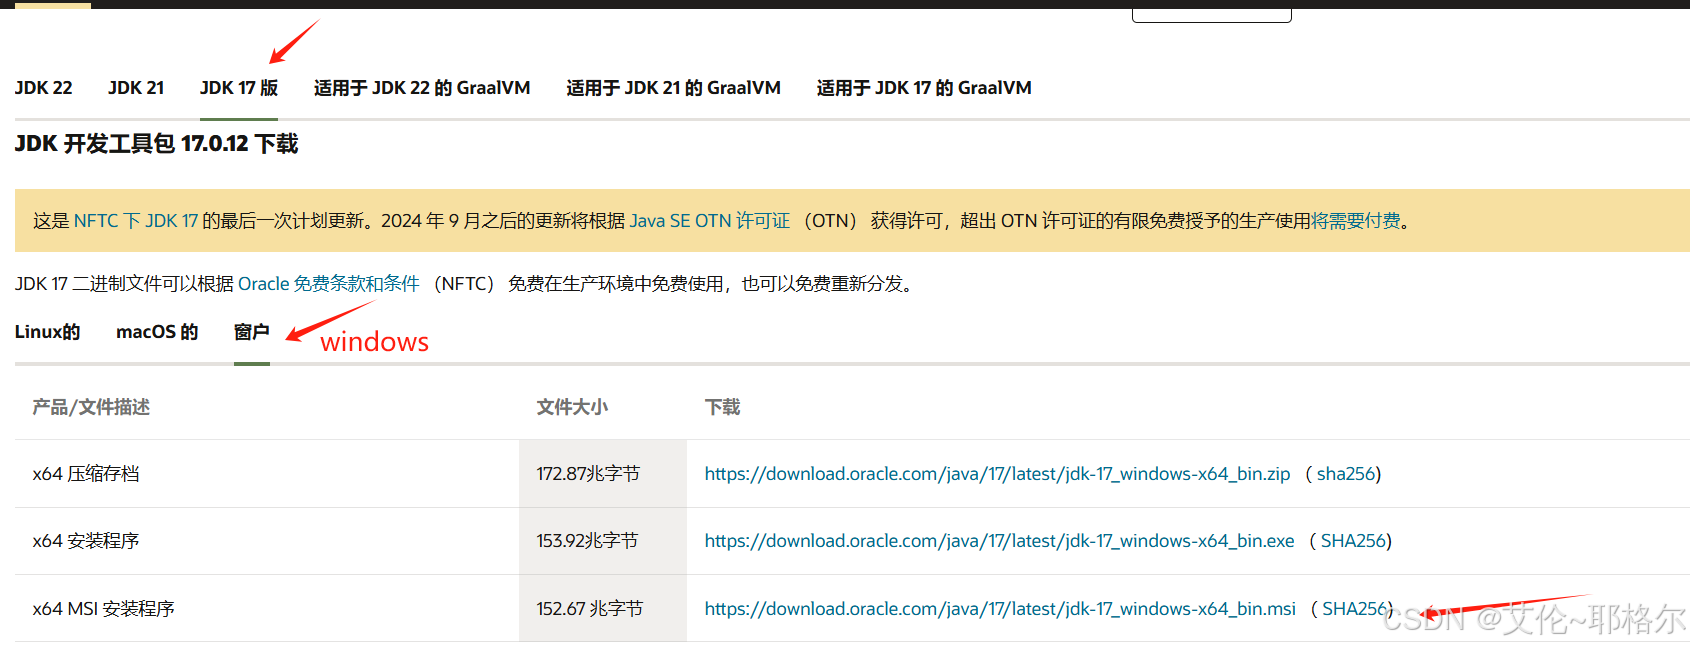Click the x64 MSI 安装程序 row label
The image size is (1690, 649).
pos(104,609)
